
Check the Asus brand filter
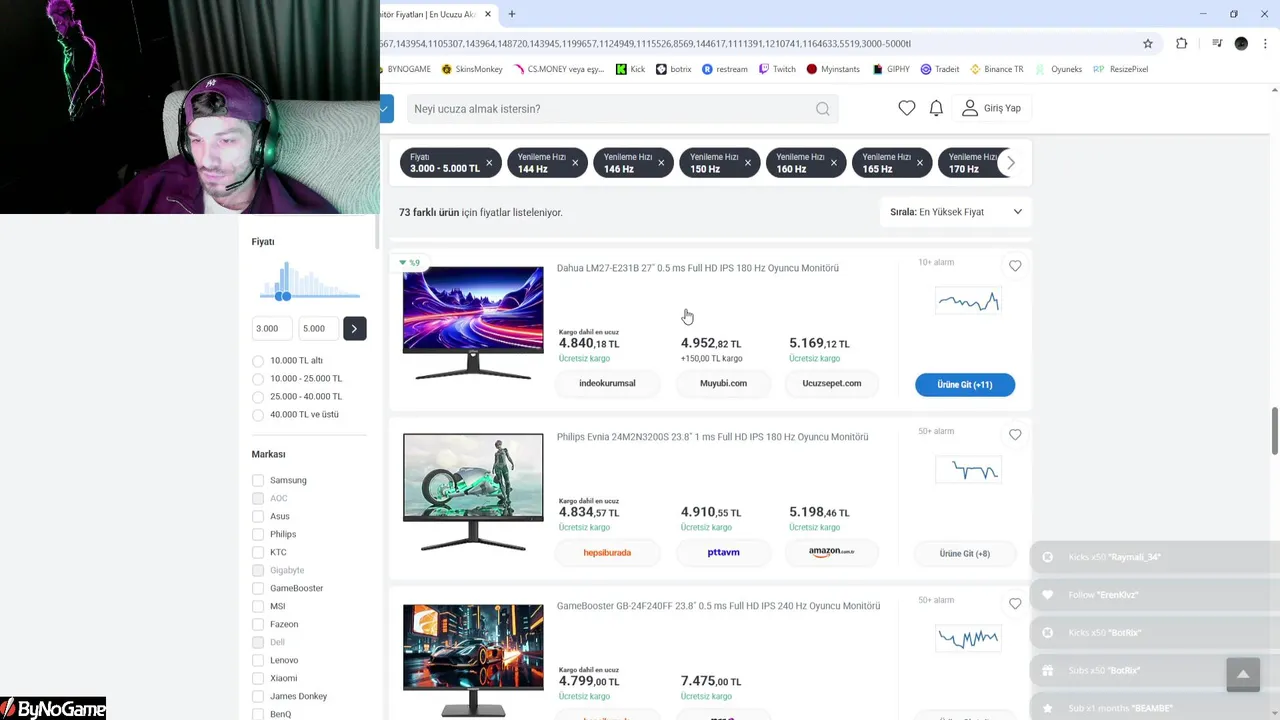(x=258, y=516)
